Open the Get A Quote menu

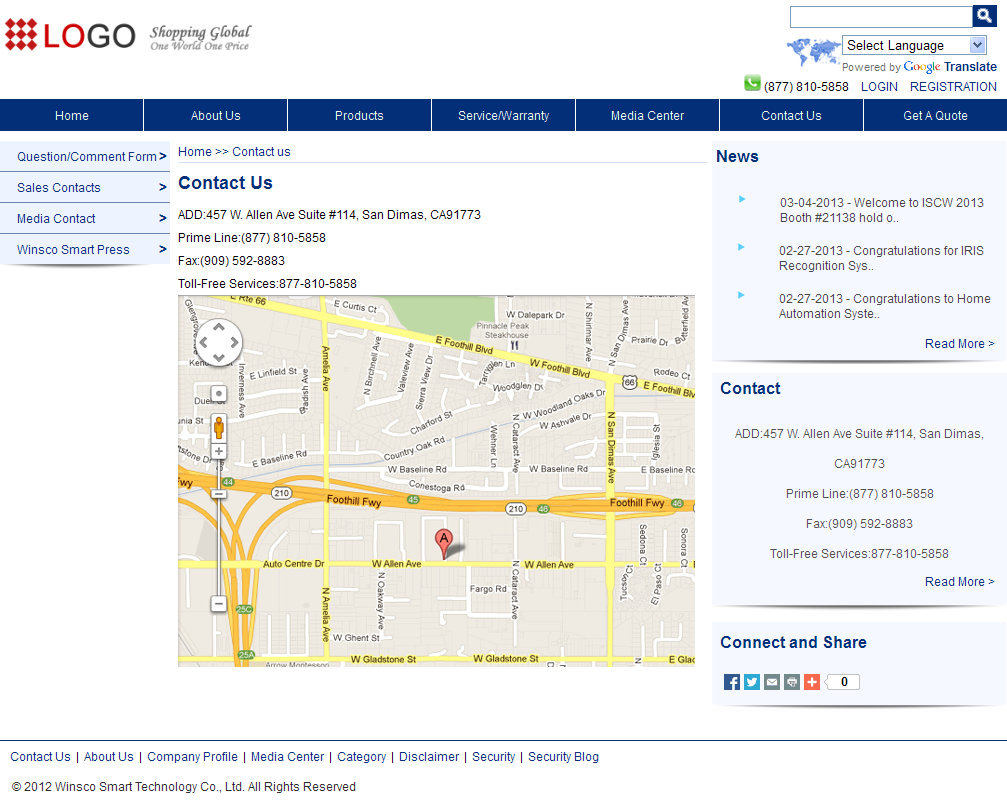[935, 116]
